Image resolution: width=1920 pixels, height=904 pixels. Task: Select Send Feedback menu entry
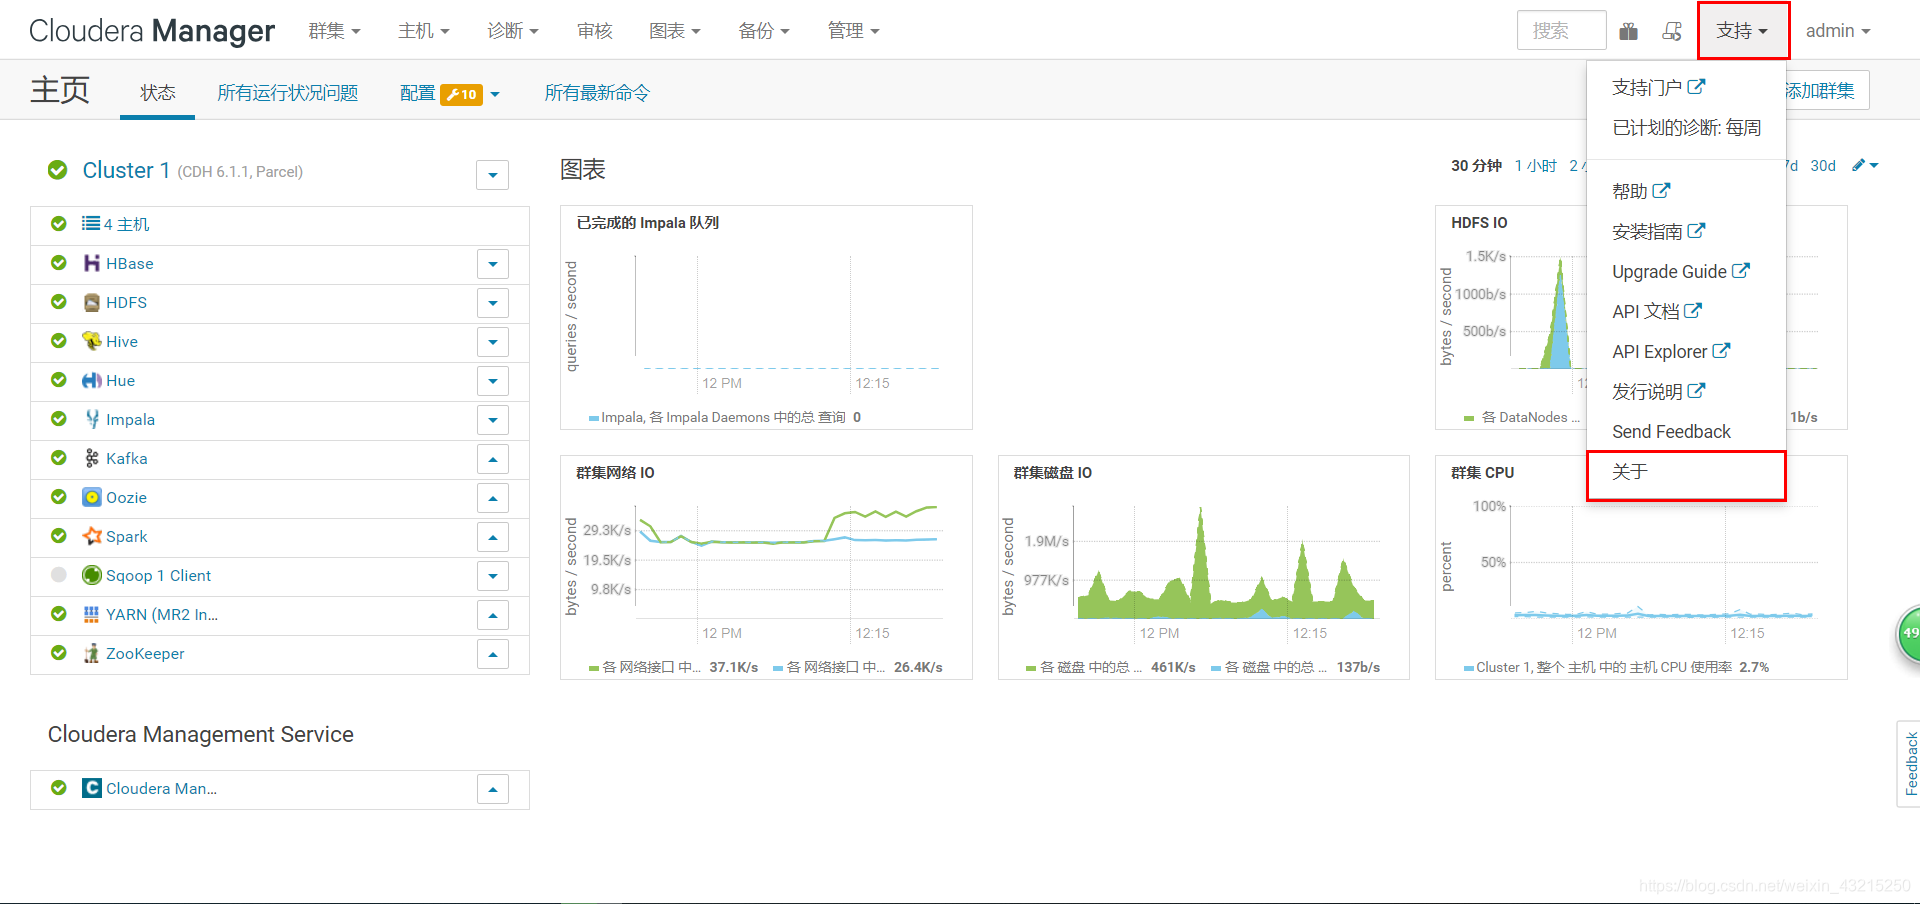1686,431
